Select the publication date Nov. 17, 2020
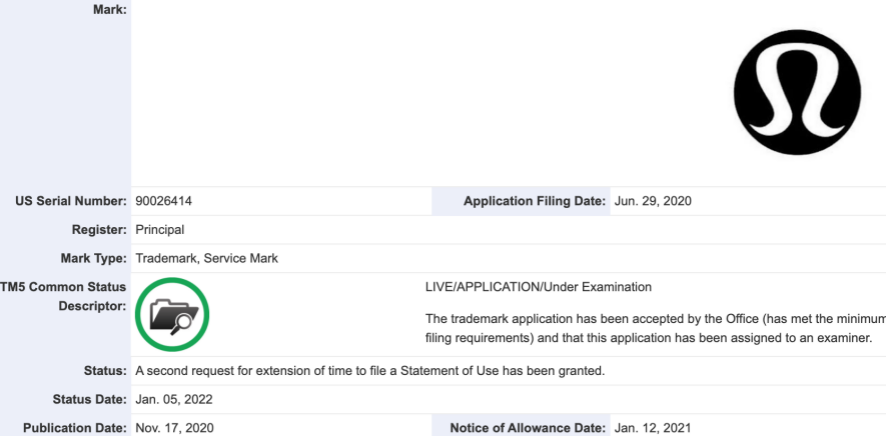 [175, 428]
